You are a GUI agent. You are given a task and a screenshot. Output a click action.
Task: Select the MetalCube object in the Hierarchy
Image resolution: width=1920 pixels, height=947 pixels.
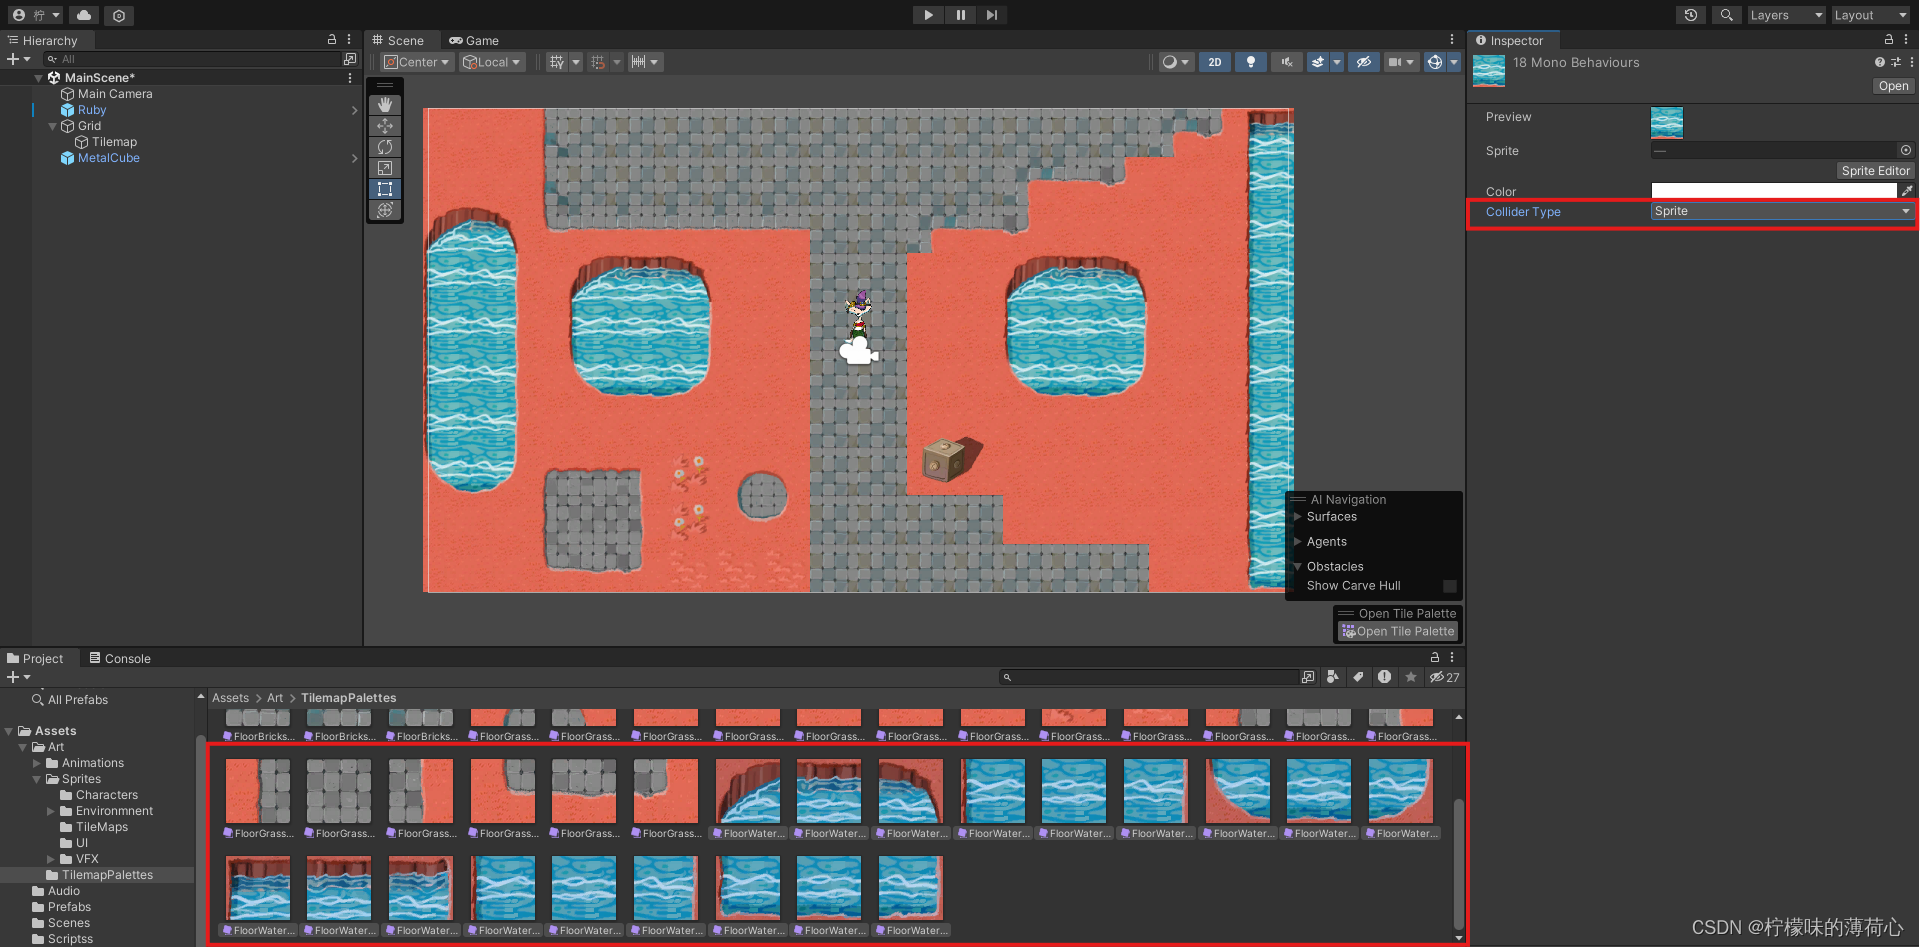pos(107,158)
